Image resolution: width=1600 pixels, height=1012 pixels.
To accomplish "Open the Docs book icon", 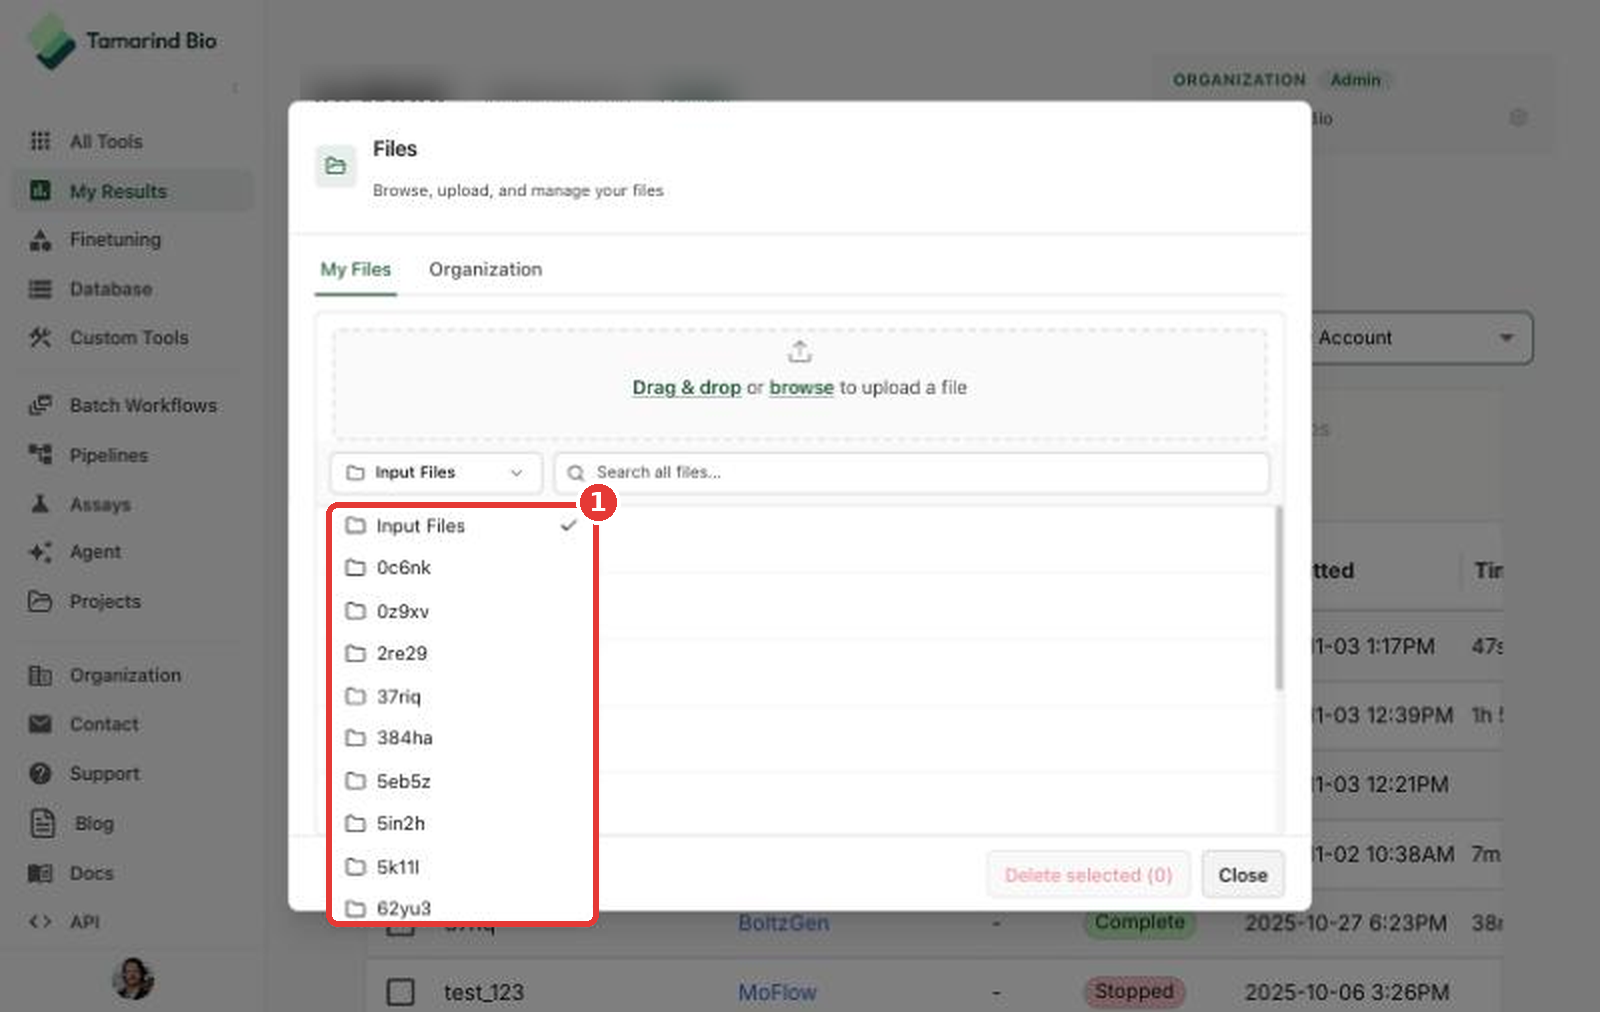I will [x=40, y=873].
